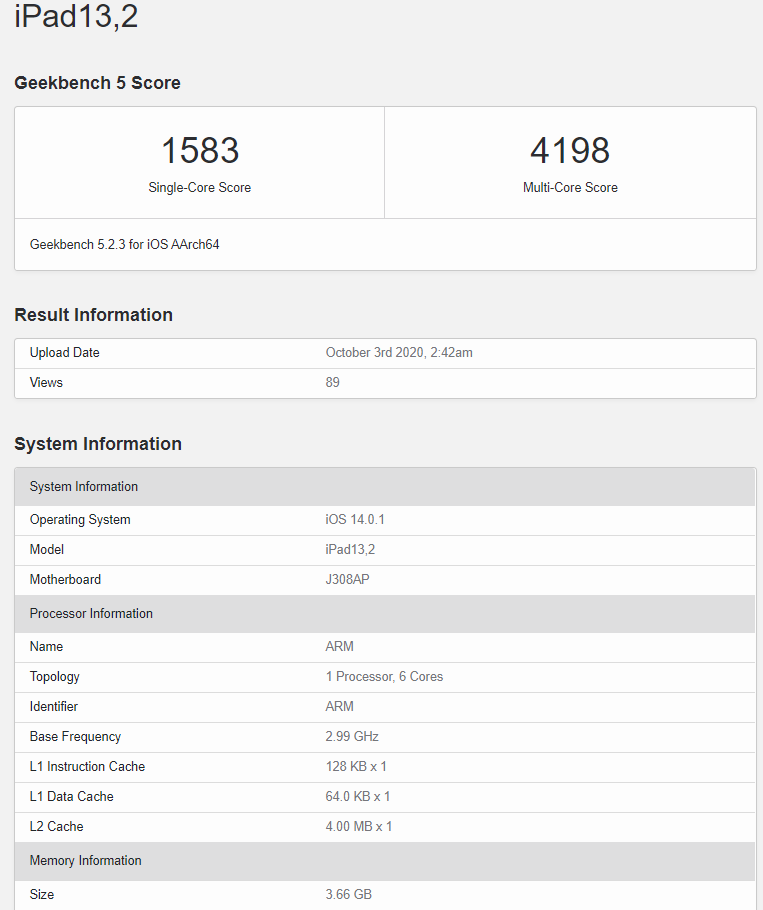Click the 128 KB x 1 value

(x=356, y=767)
